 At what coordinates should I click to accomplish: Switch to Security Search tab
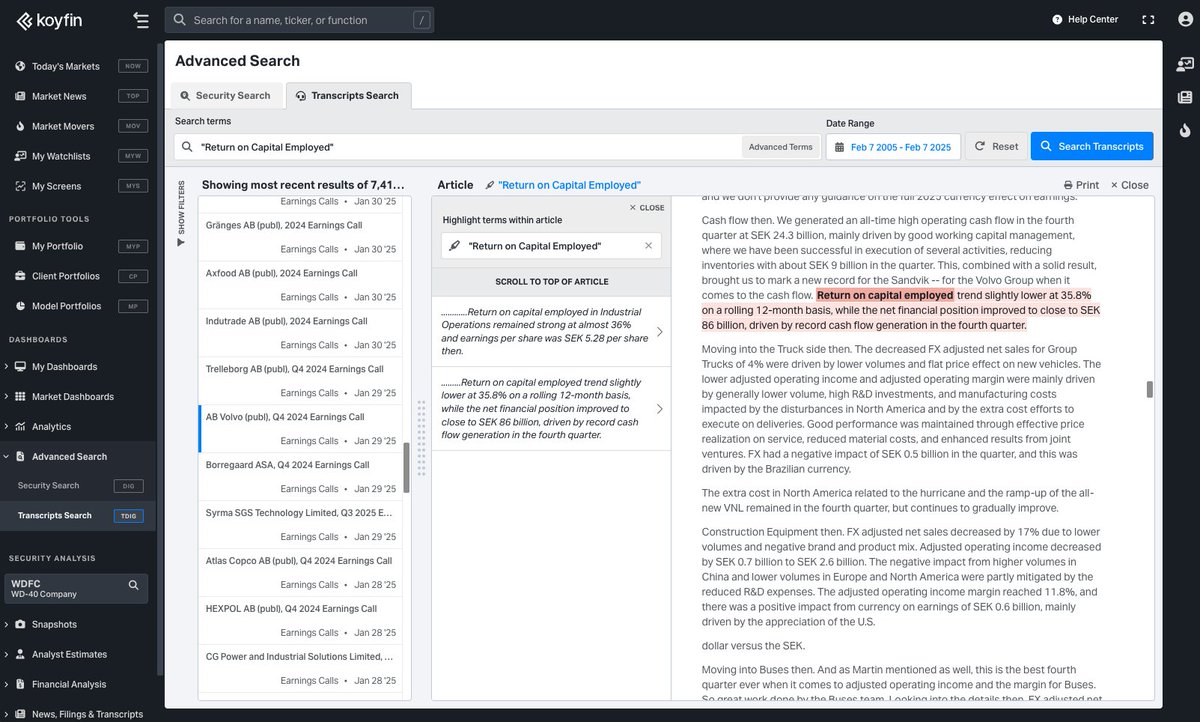click(x=226, y=96)
